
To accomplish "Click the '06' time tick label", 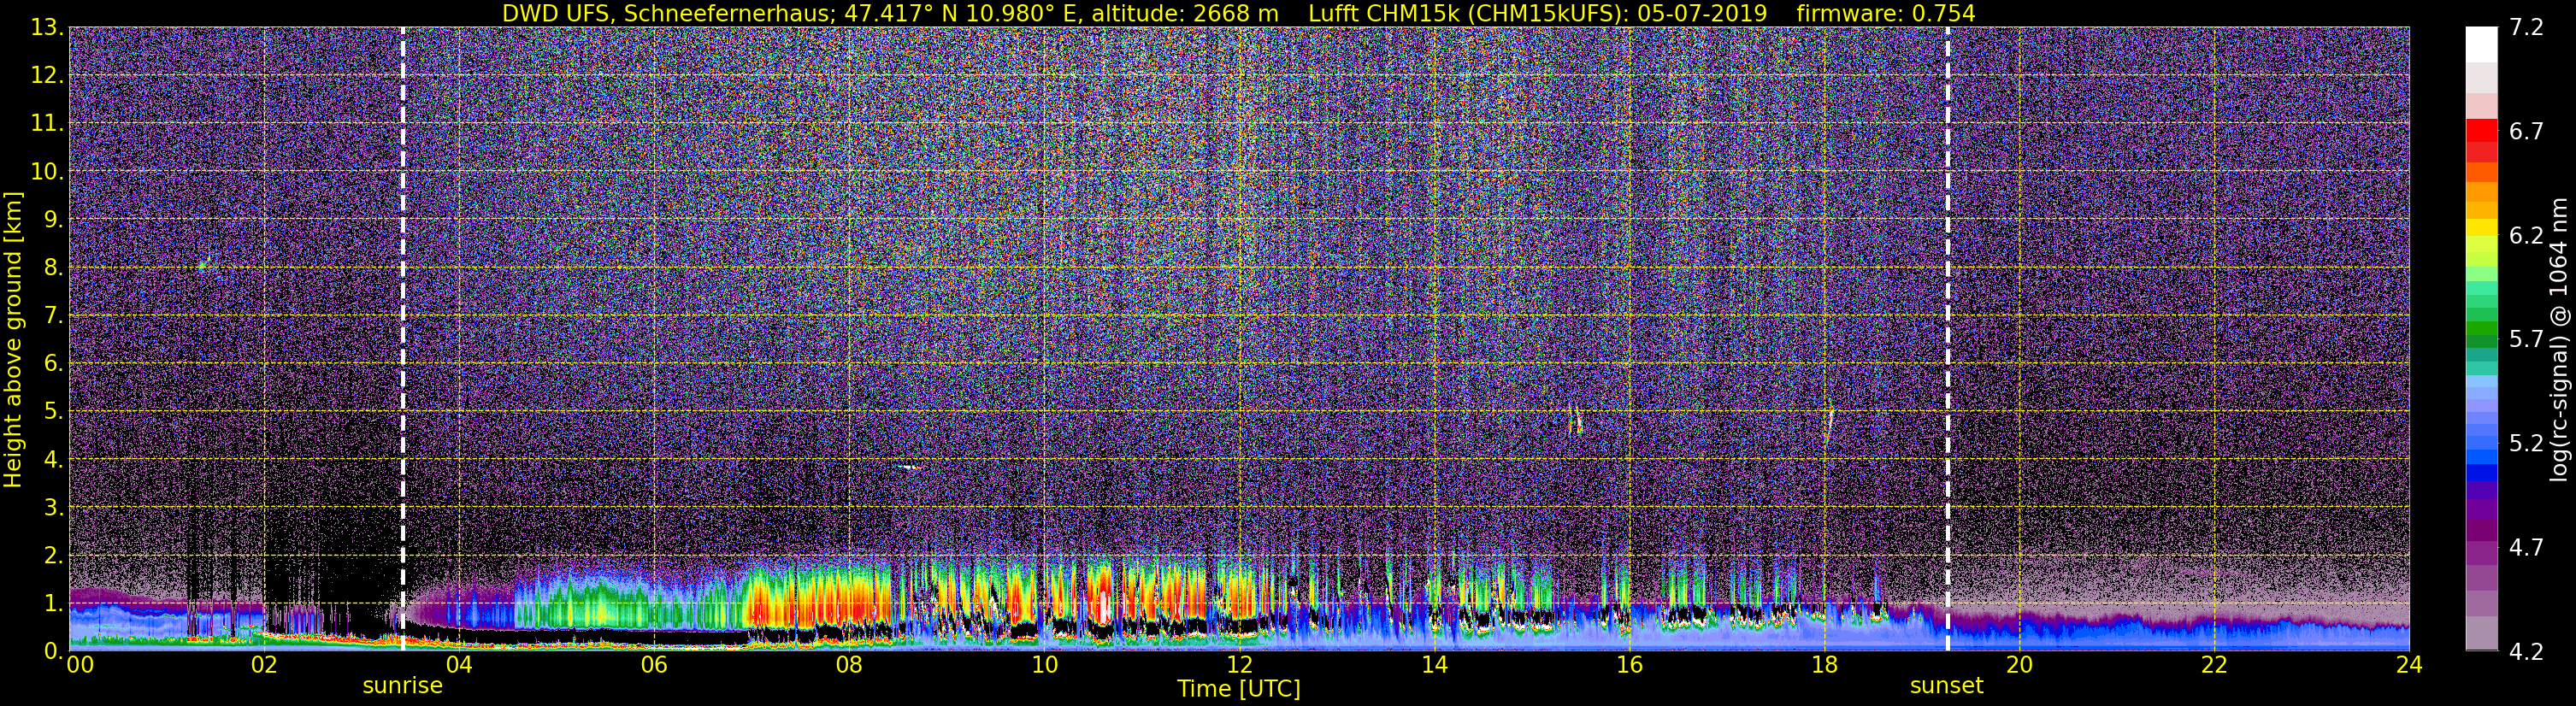I will pos(654,666).
